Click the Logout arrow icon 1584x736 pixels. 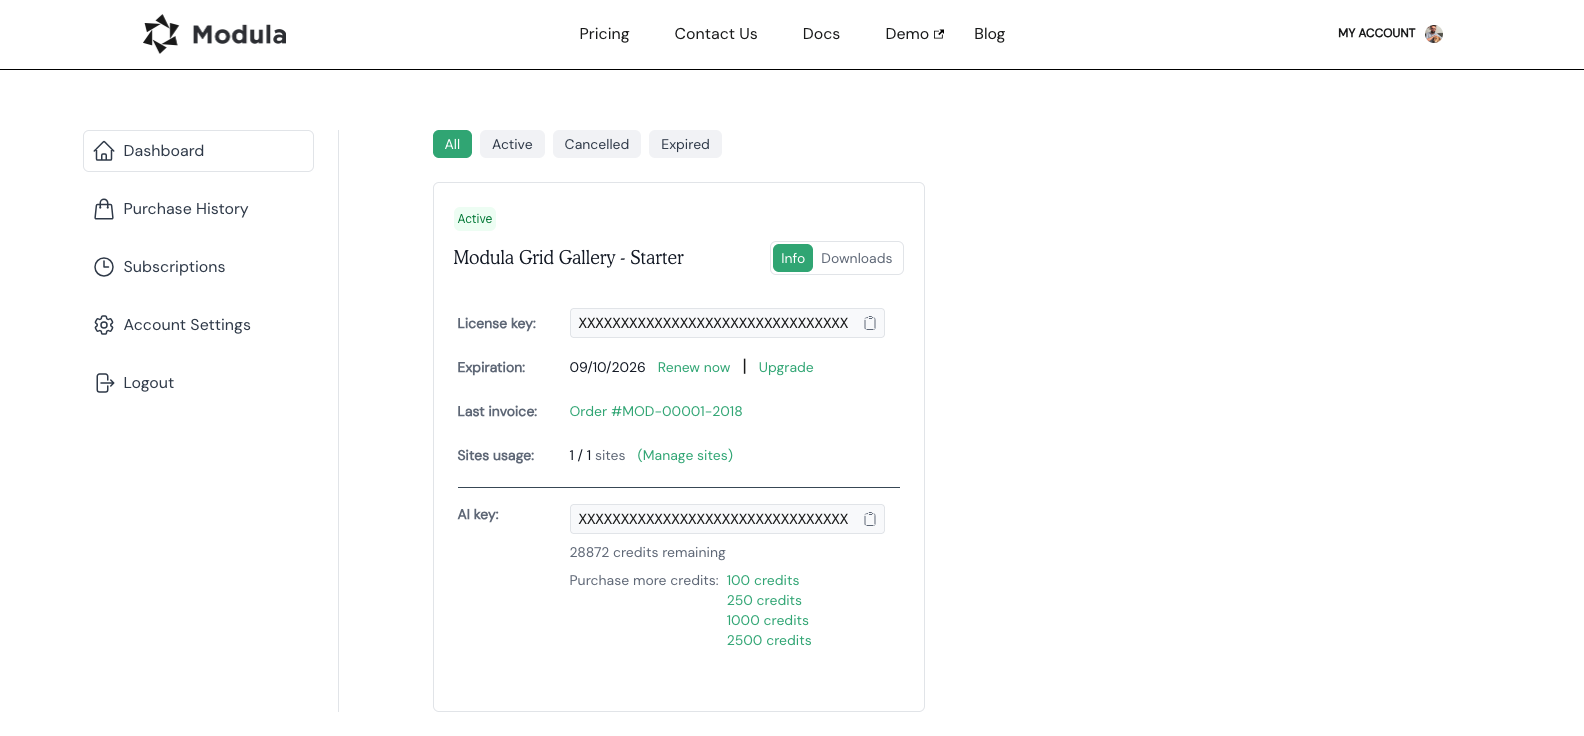(x=104, y=383)
